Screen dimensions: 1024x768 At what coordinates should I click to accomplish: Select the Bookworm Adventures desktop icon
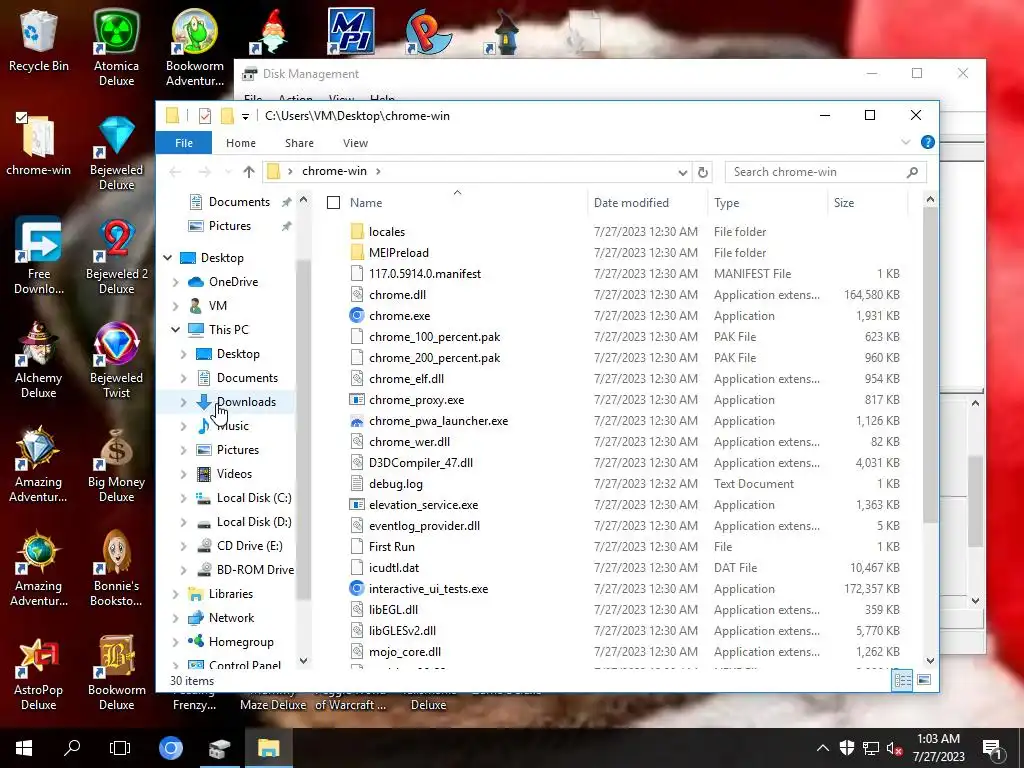[195, 47]
